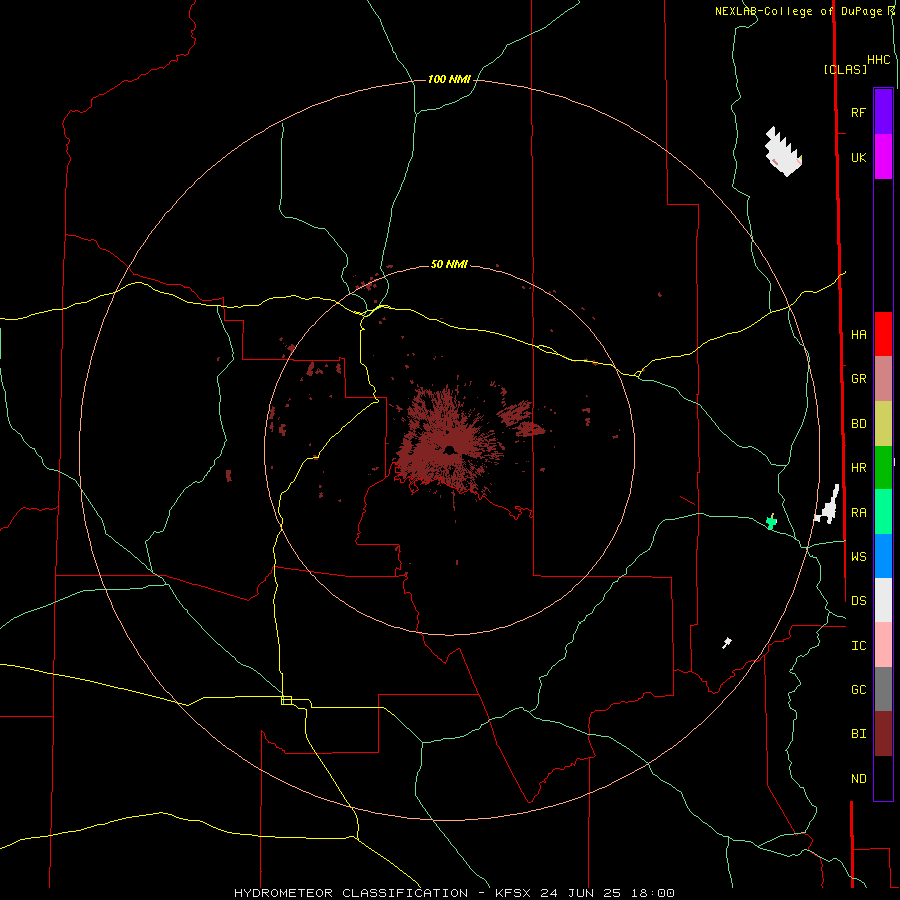Image resolution: width=900 pixels, height=900 pixels.
Task: Click the IC light pink legend swatch
Action: click(x=883, y=645)
